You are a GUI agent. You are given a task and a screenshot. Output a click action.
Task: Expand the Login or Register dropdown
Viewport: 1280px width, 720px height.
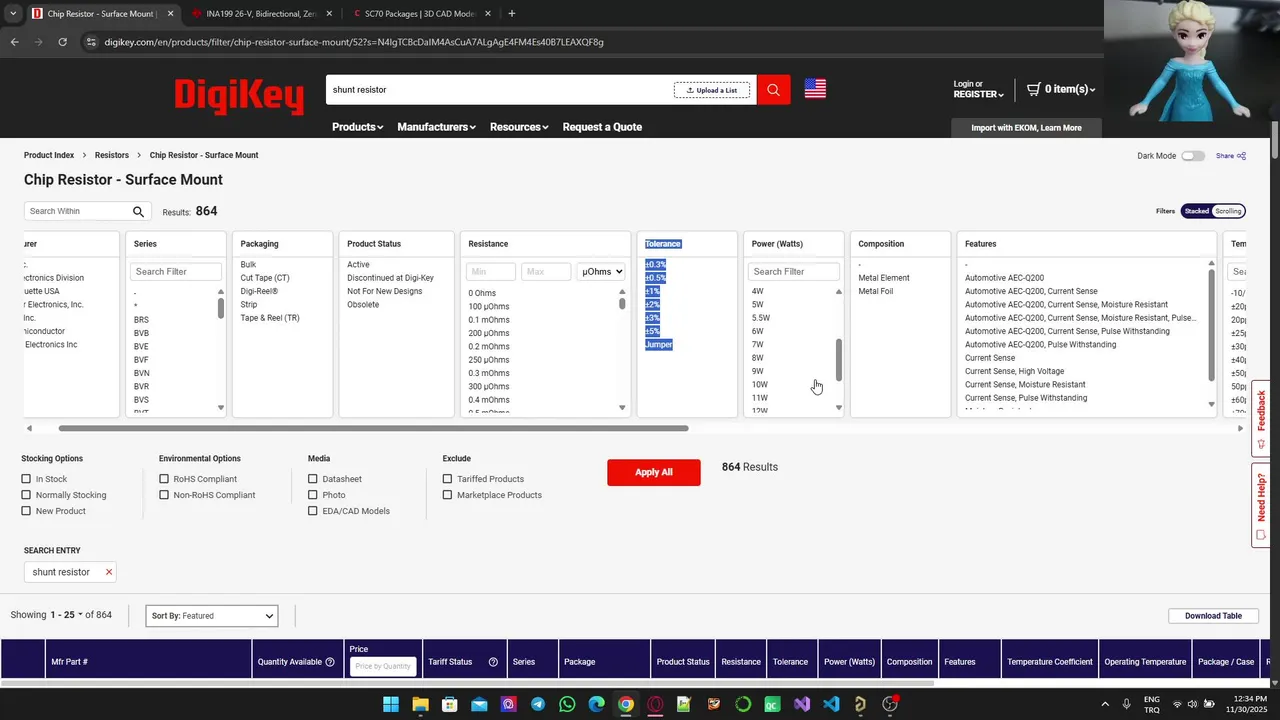(x=978, y=89)
